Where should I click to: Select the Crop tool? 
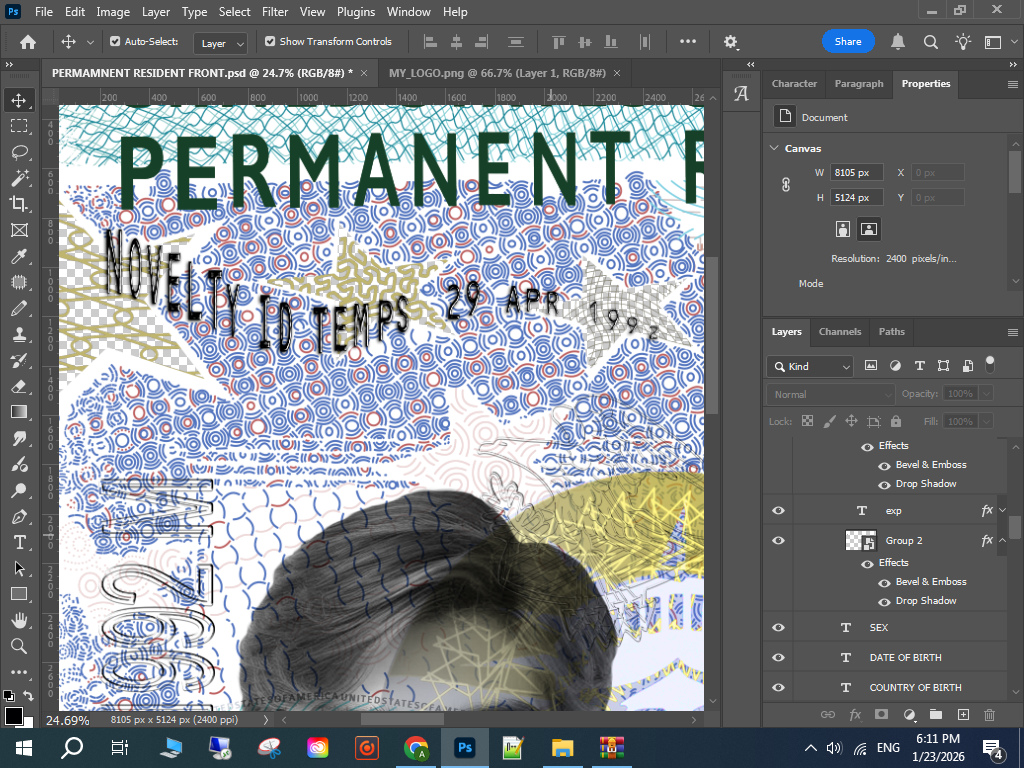19,204
